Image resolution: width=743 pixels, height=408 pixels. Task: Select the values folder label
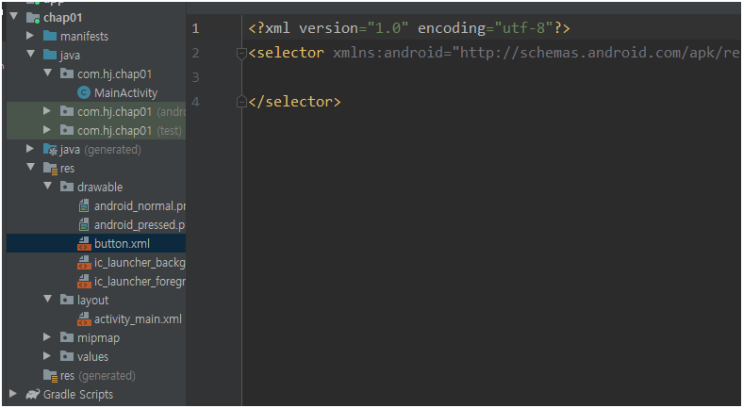[x=93, y=356]
